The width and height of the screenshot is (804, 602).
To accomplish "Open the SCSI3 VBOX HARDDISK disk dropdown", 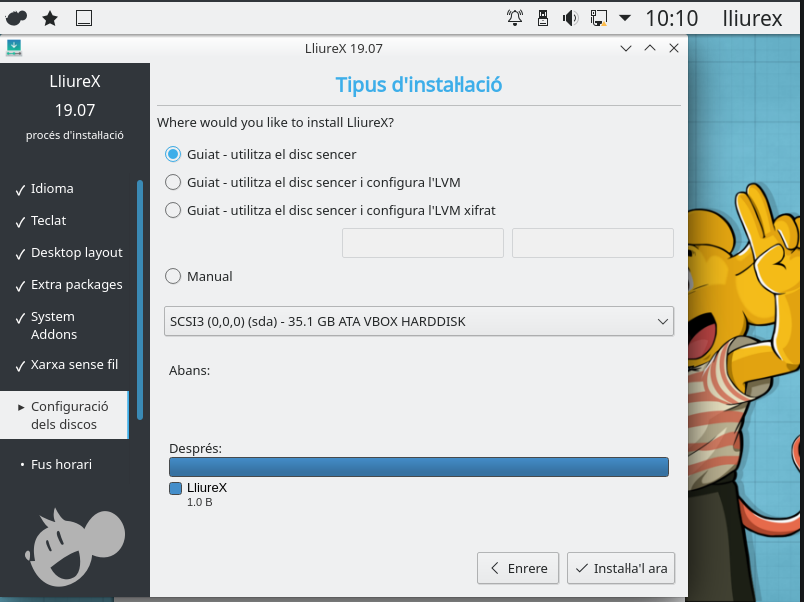I will [x=418, y=321].
